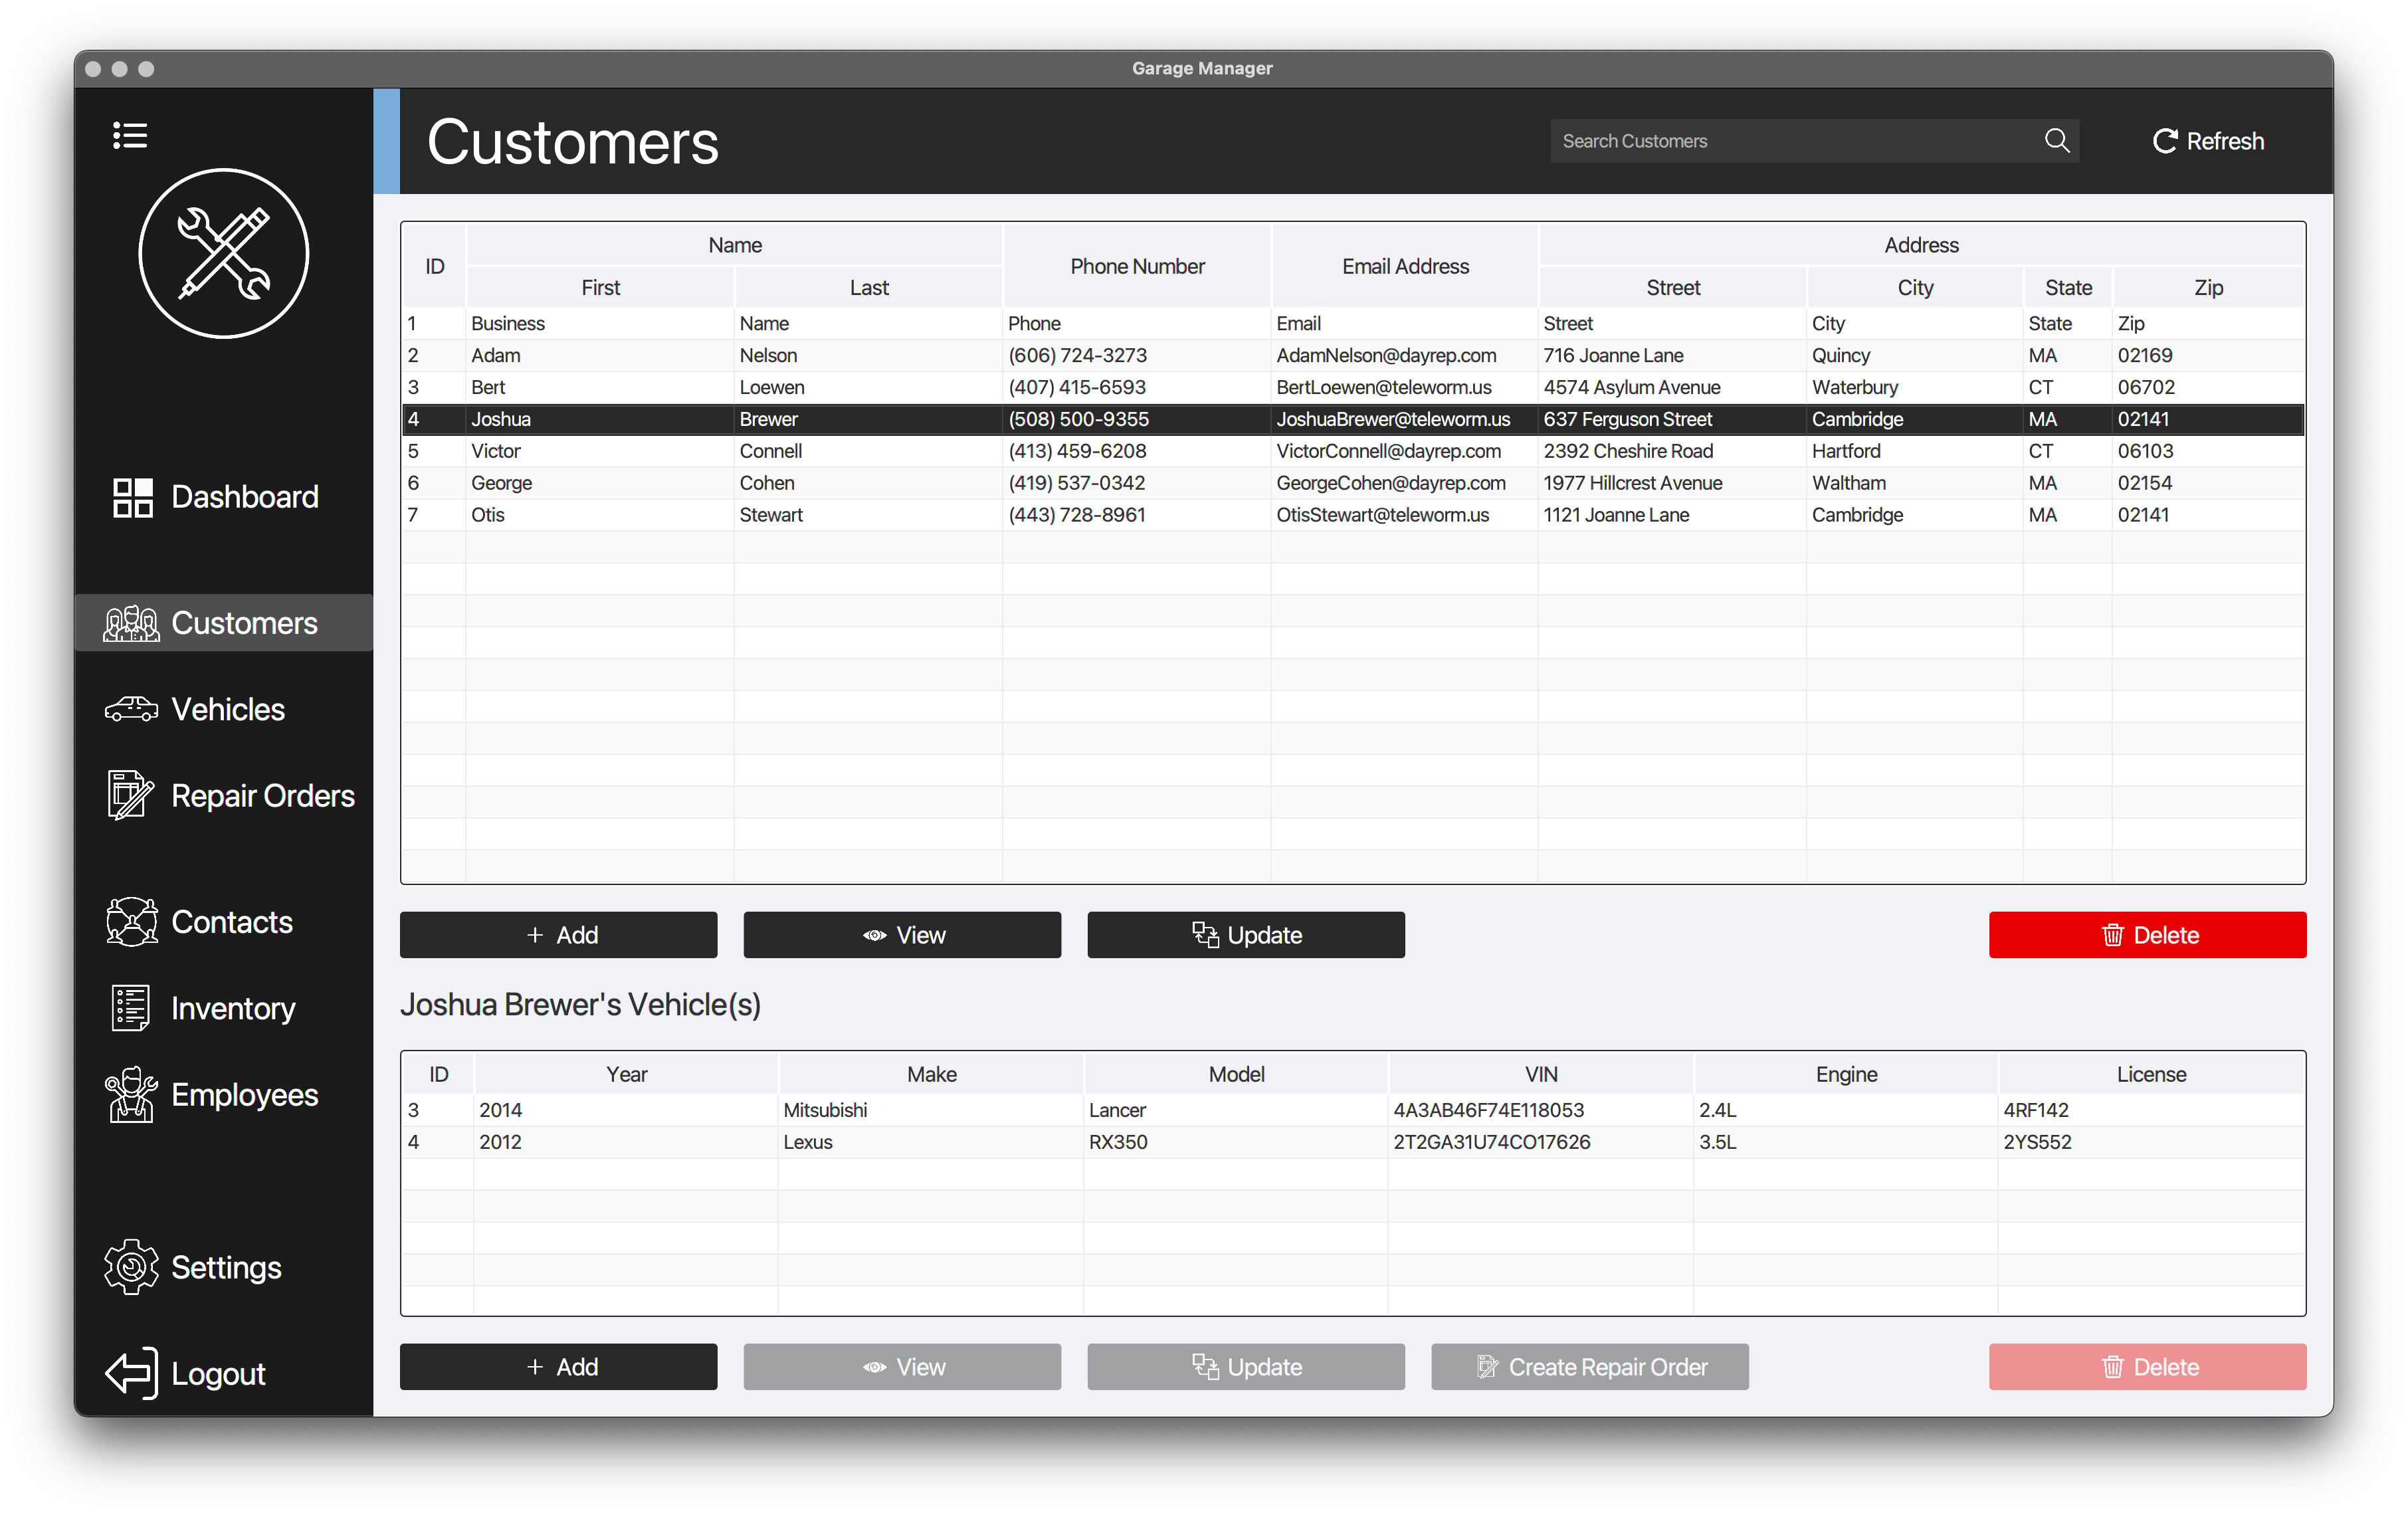Click the hamburger list menu icon

[130, 135]
